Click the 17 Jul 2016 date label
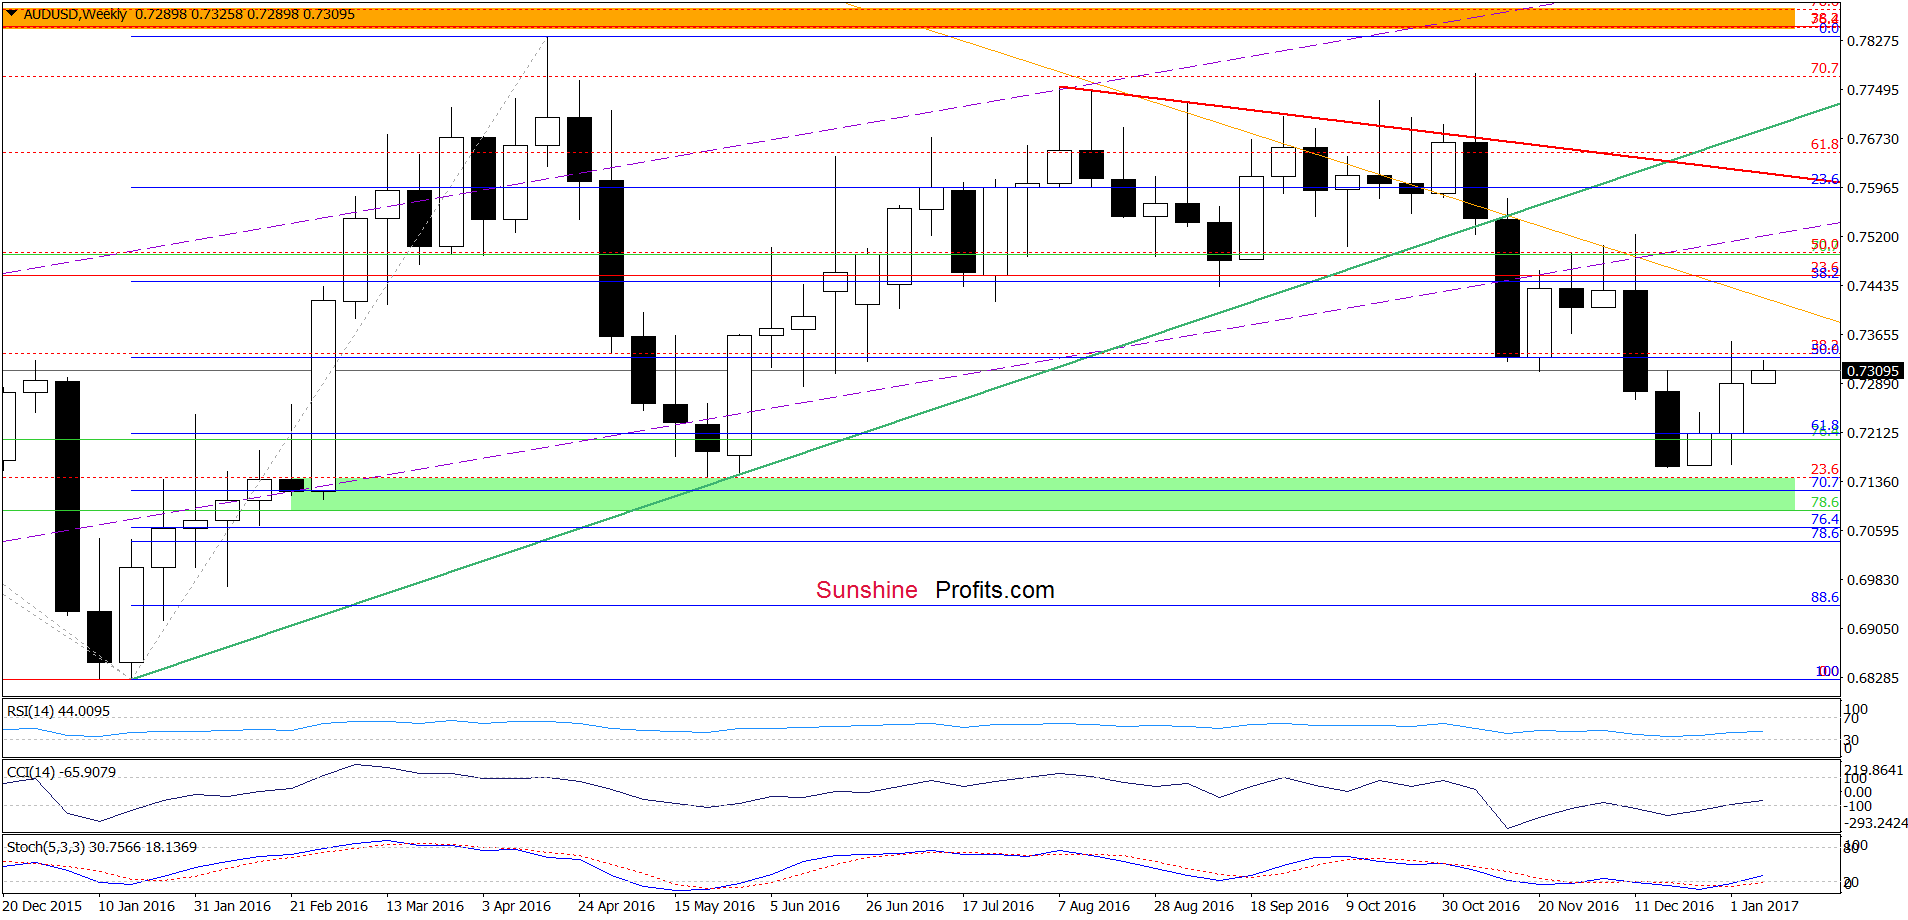The image size is (1908, 920). click(998, 906)
